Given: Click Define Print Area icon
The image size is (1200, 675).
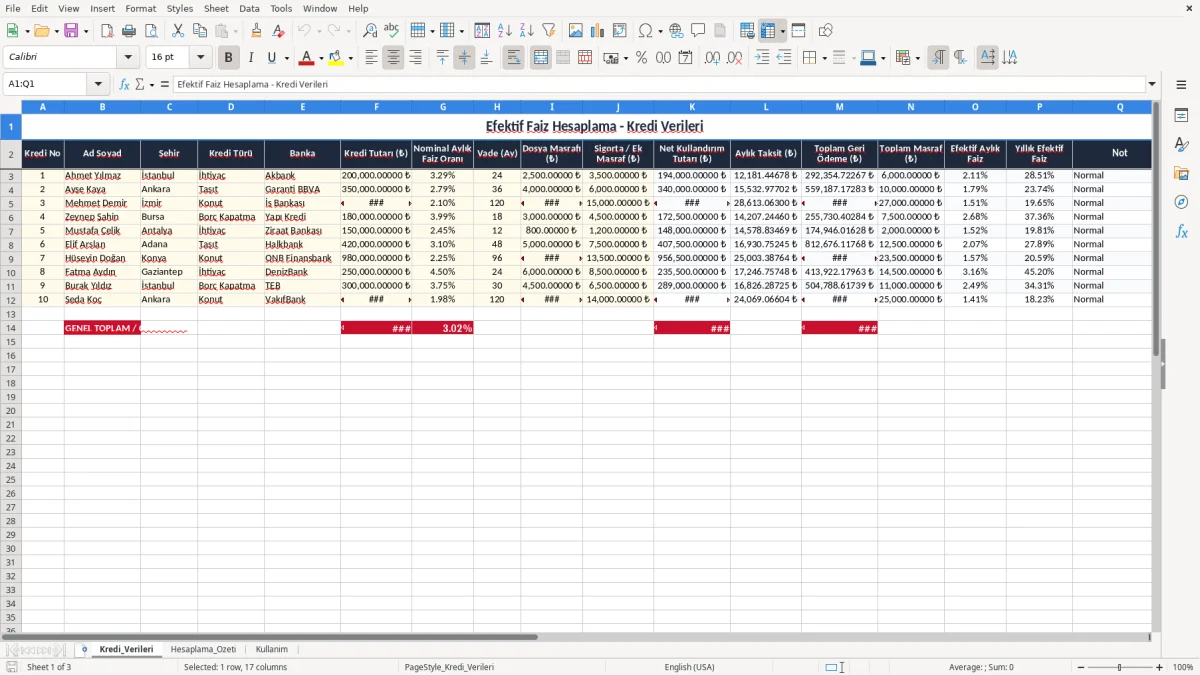Looking at the screenshot, I should pyautogui.click(x=747, y=31).
